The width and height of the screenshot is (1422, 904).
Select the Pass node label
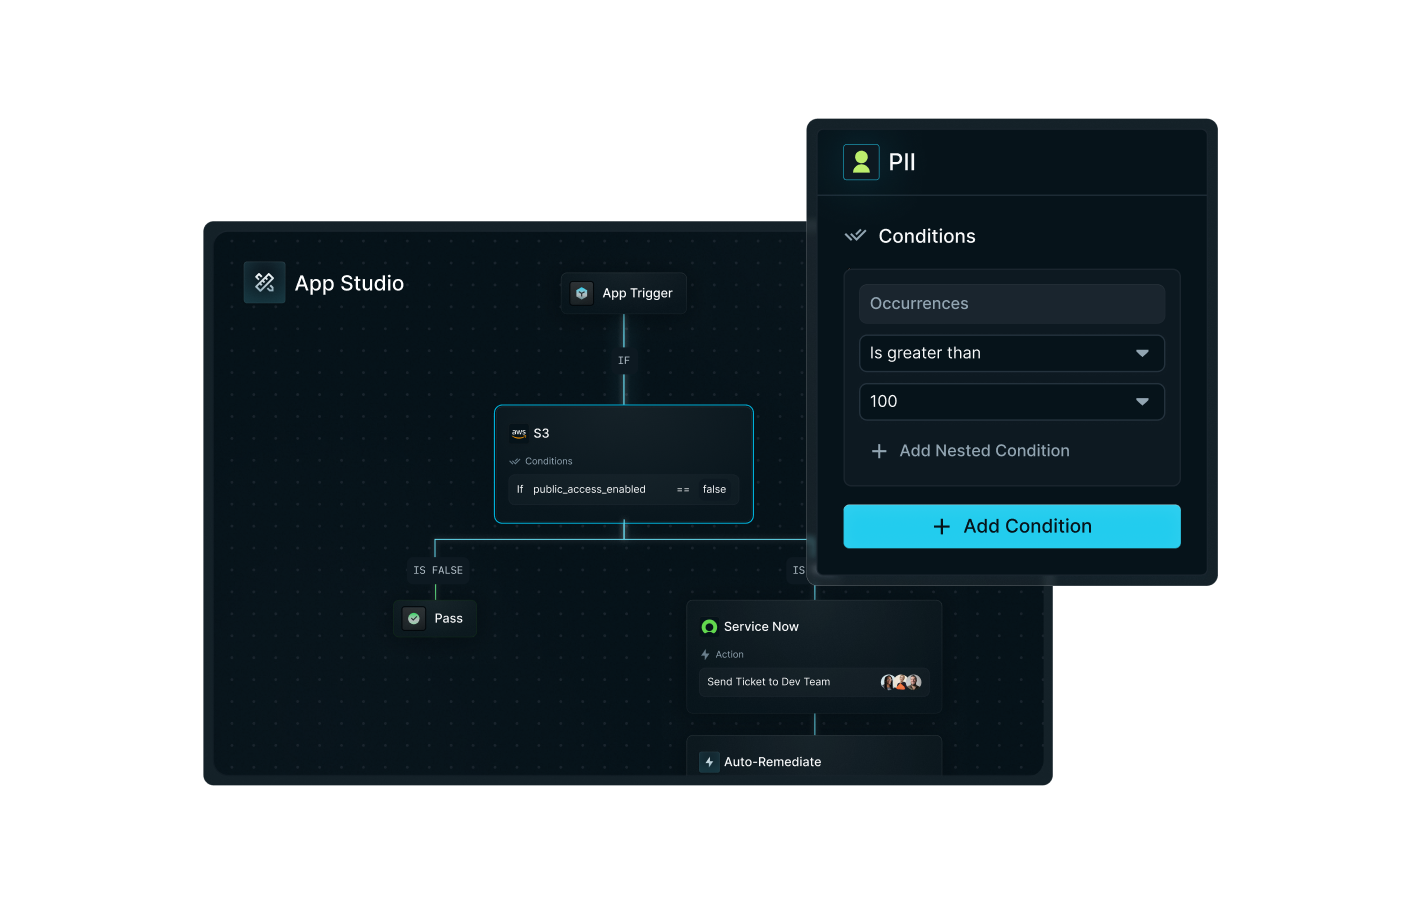pos(449,618)
